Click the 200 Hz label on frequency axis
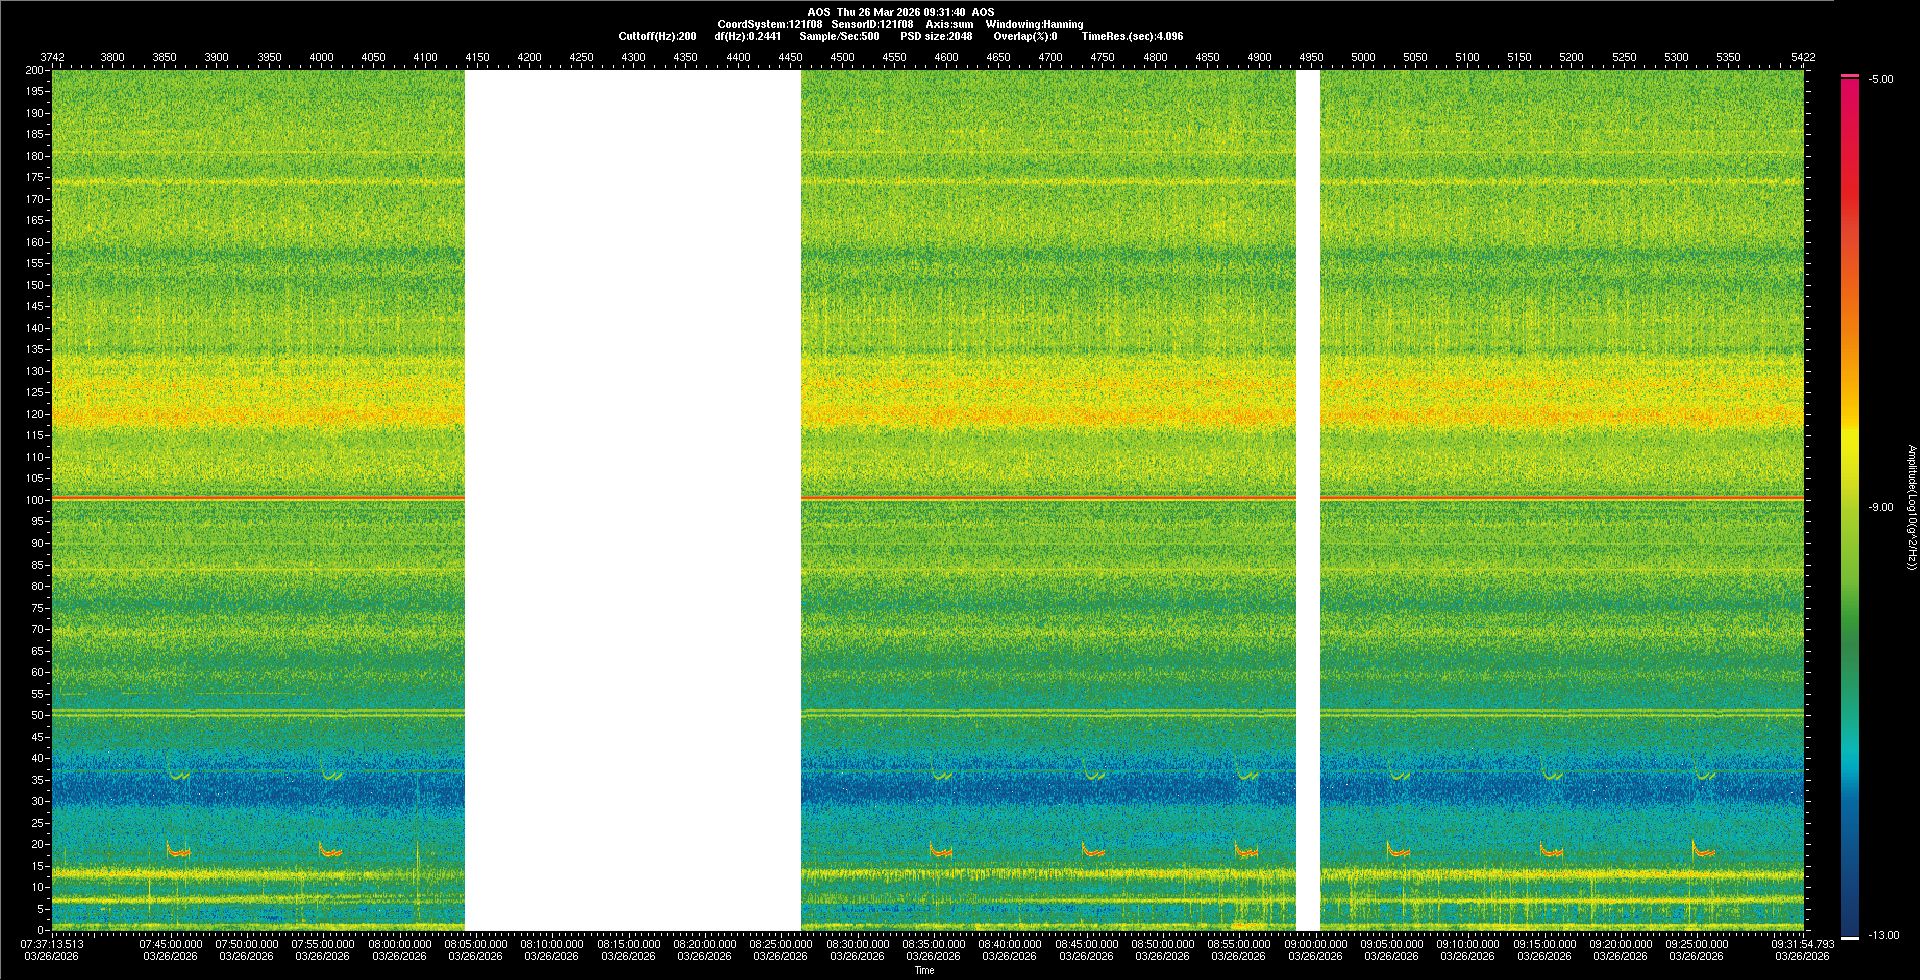This screenshot has height=980, width=1920. pos(35,71)
